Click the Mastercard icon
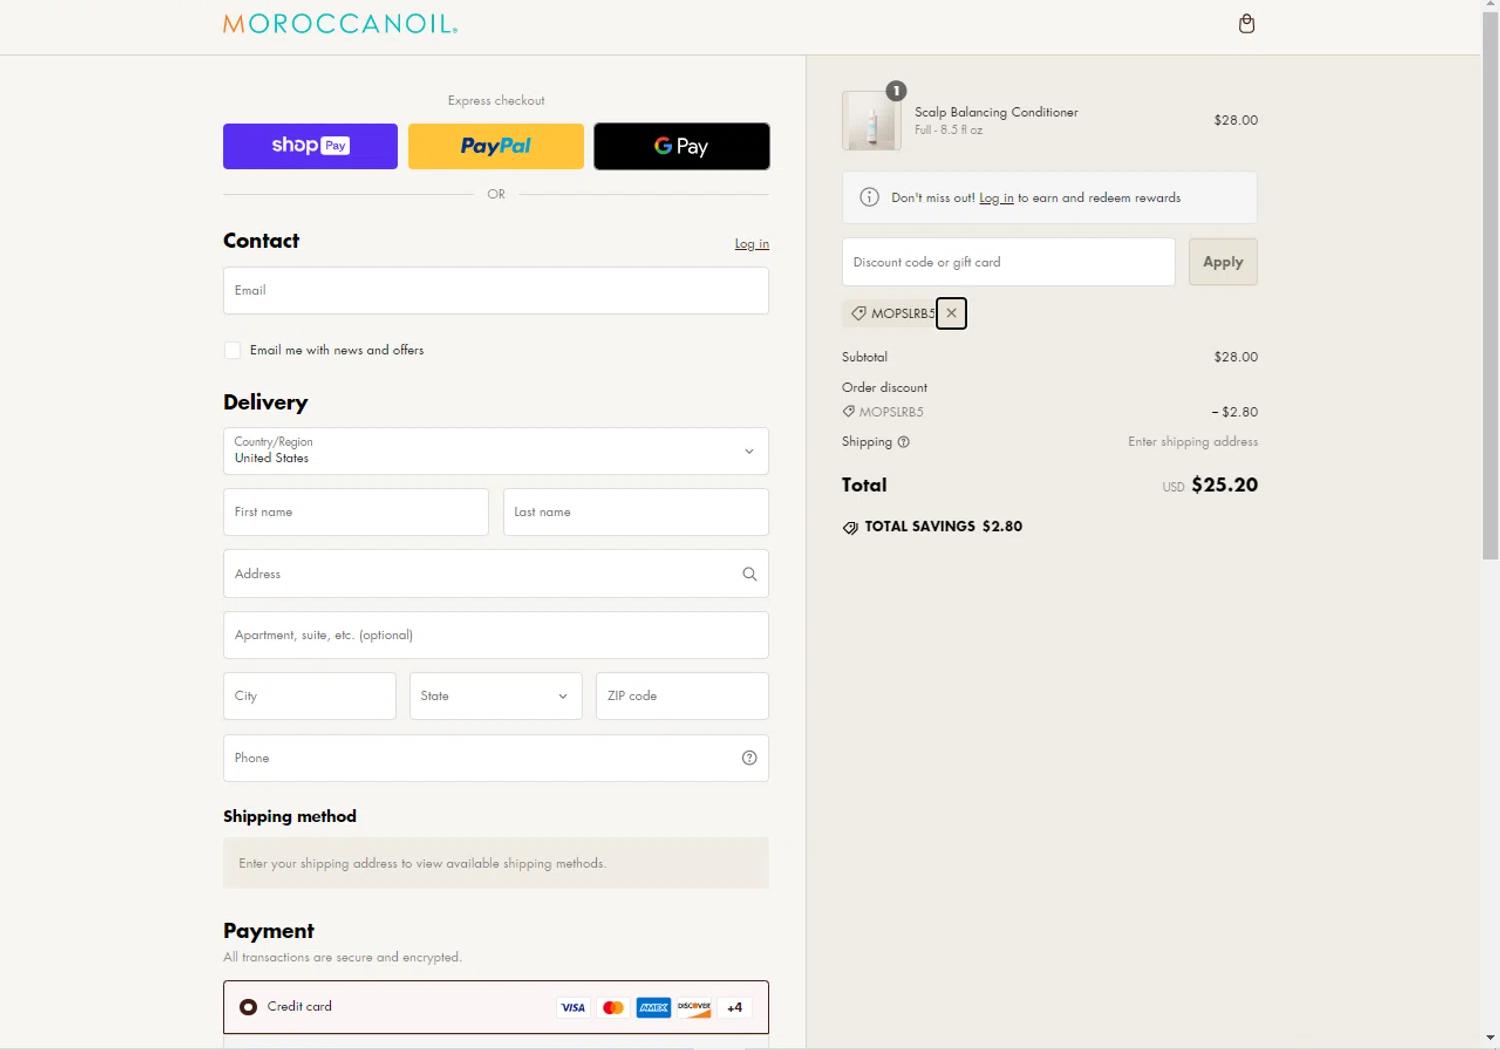The height and width of the screenshot is (1050, 1500). (x=613, y=1007)
